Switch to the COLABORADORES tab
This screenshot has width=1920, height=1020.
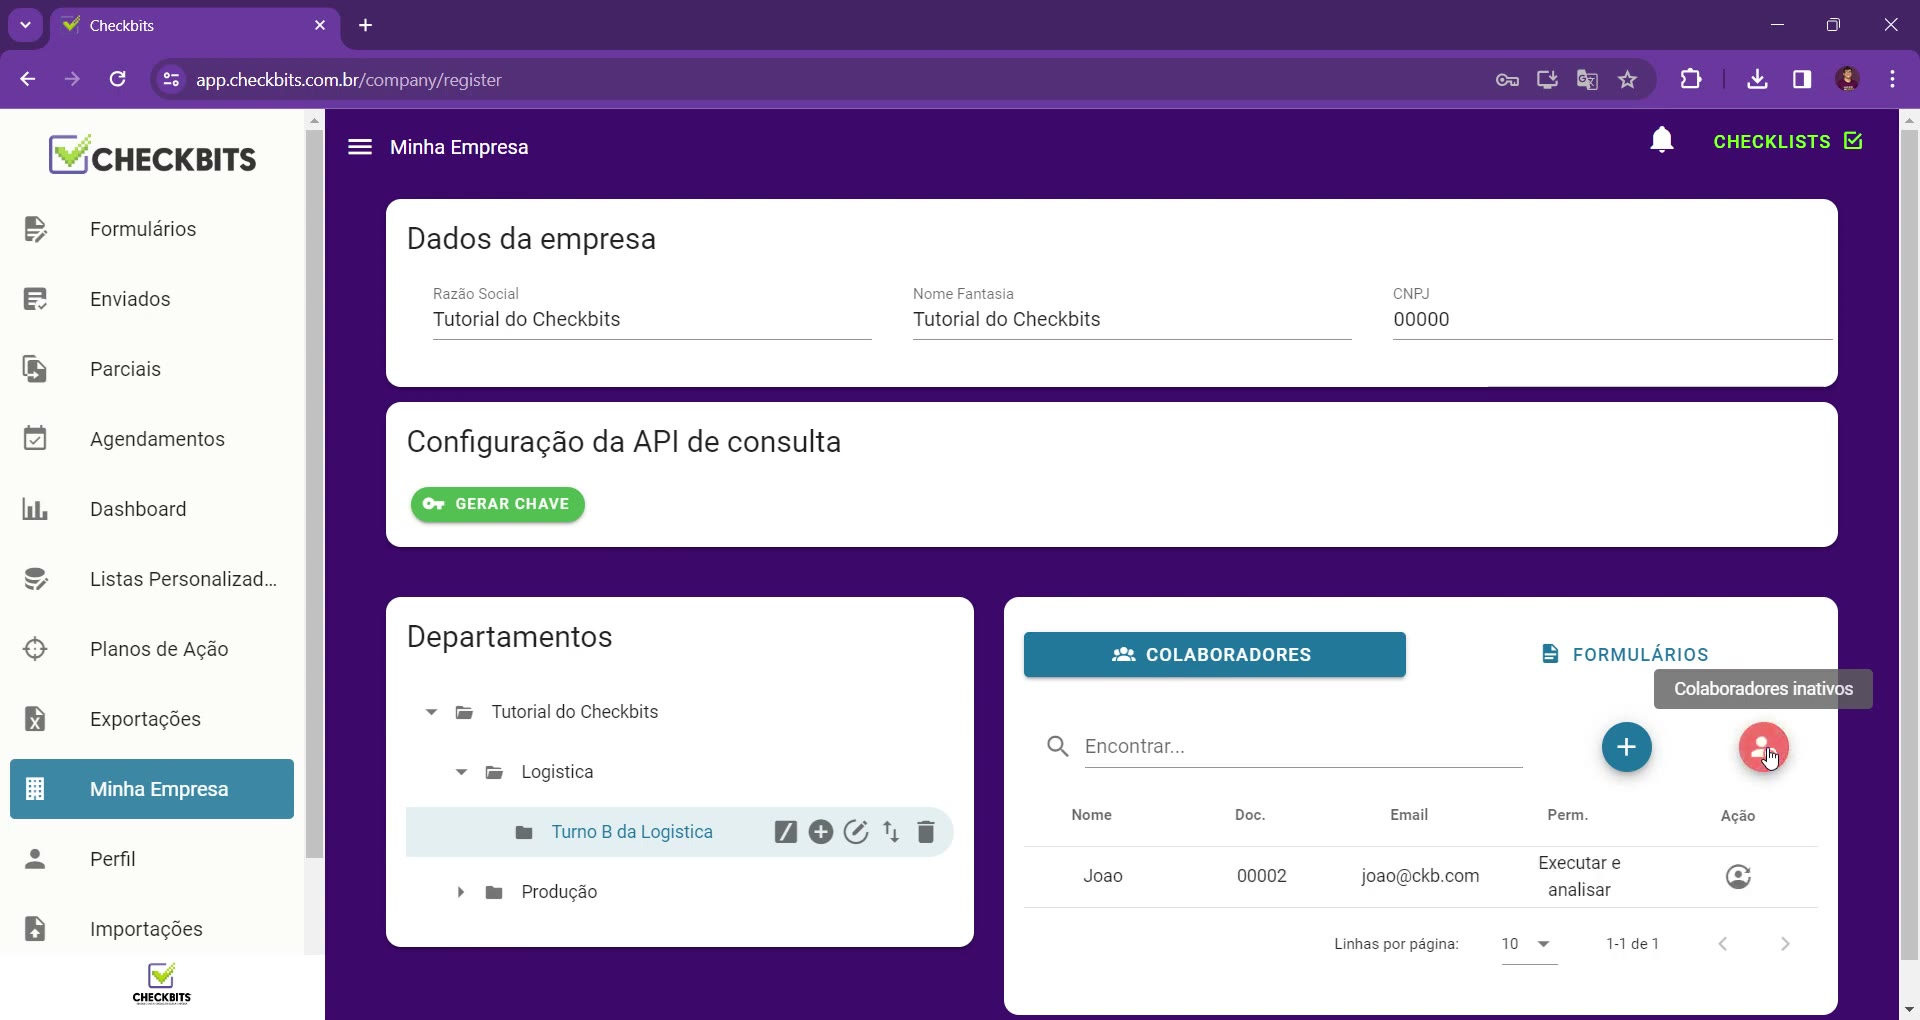tap(1215, 655)
